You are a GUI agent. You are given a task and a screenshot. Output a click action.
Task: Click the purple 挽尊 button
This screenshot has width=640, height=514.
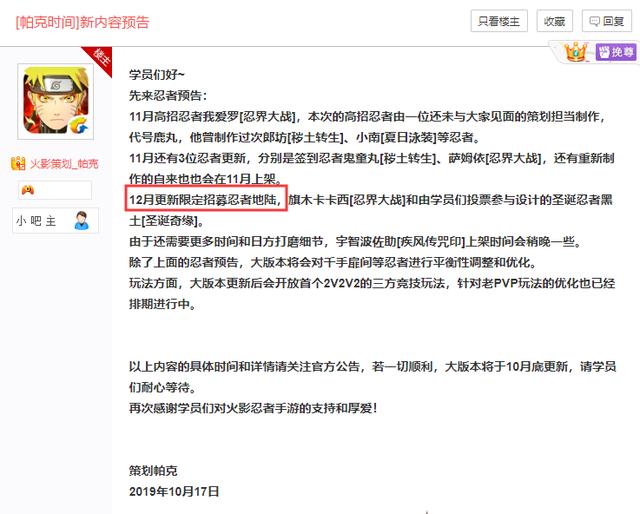(x=616, y=52)
